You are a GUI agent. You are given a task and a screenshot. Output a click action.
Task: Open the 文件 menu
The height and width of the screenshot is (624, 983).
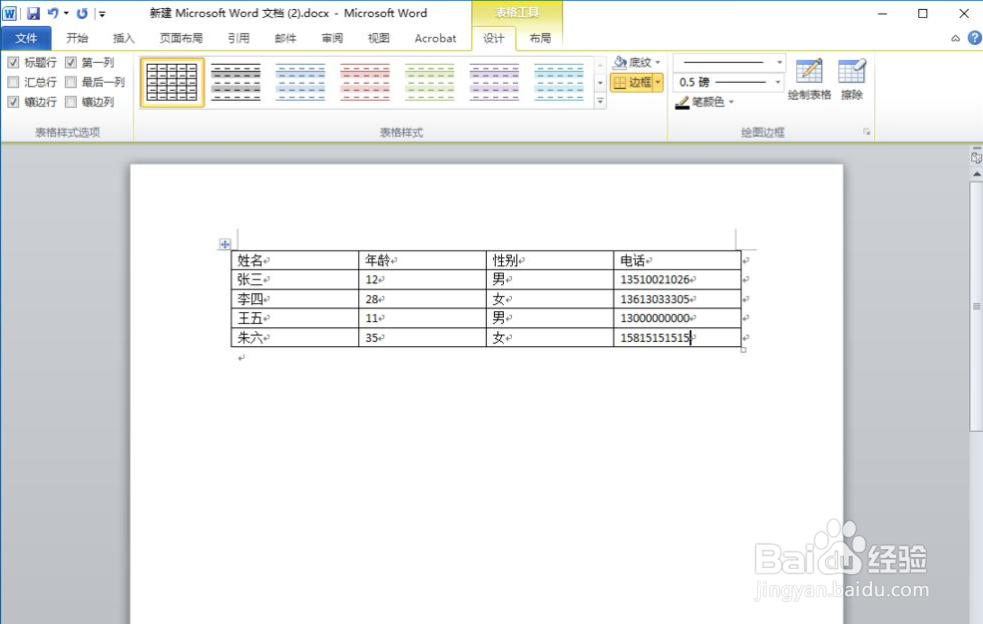pos(26,38)
